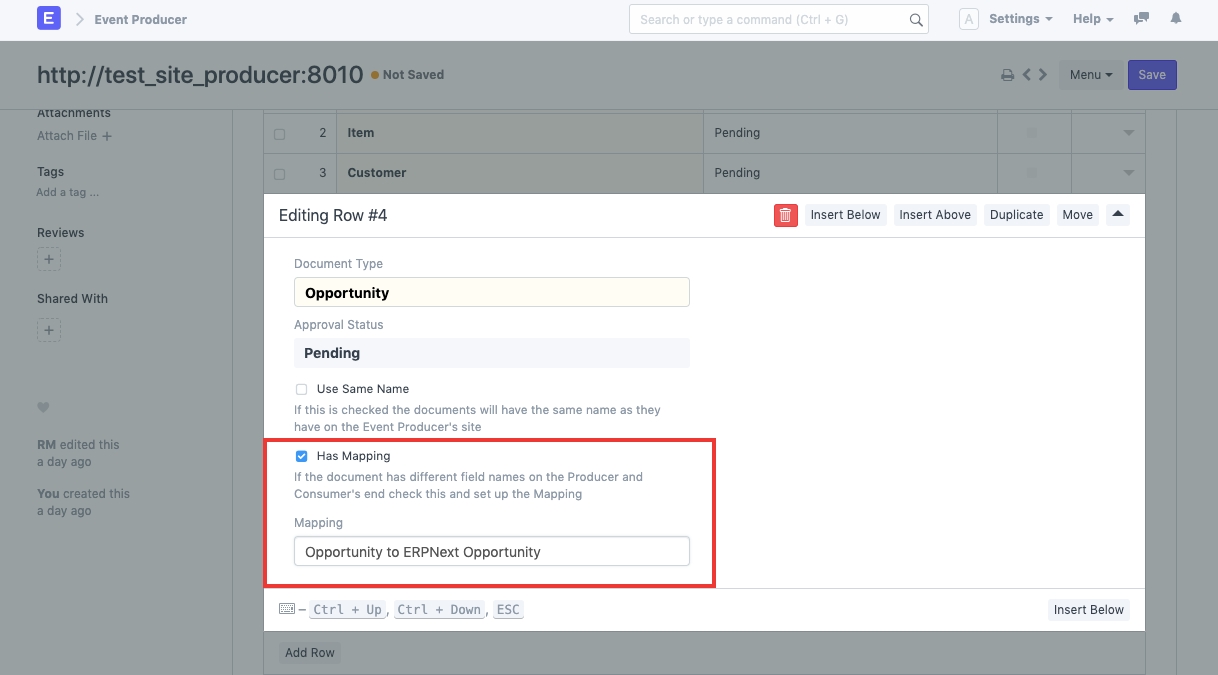Go to previous document arrow
Image resolution: width=1218 pixels, height=675 pixels.
(1026, 75)
